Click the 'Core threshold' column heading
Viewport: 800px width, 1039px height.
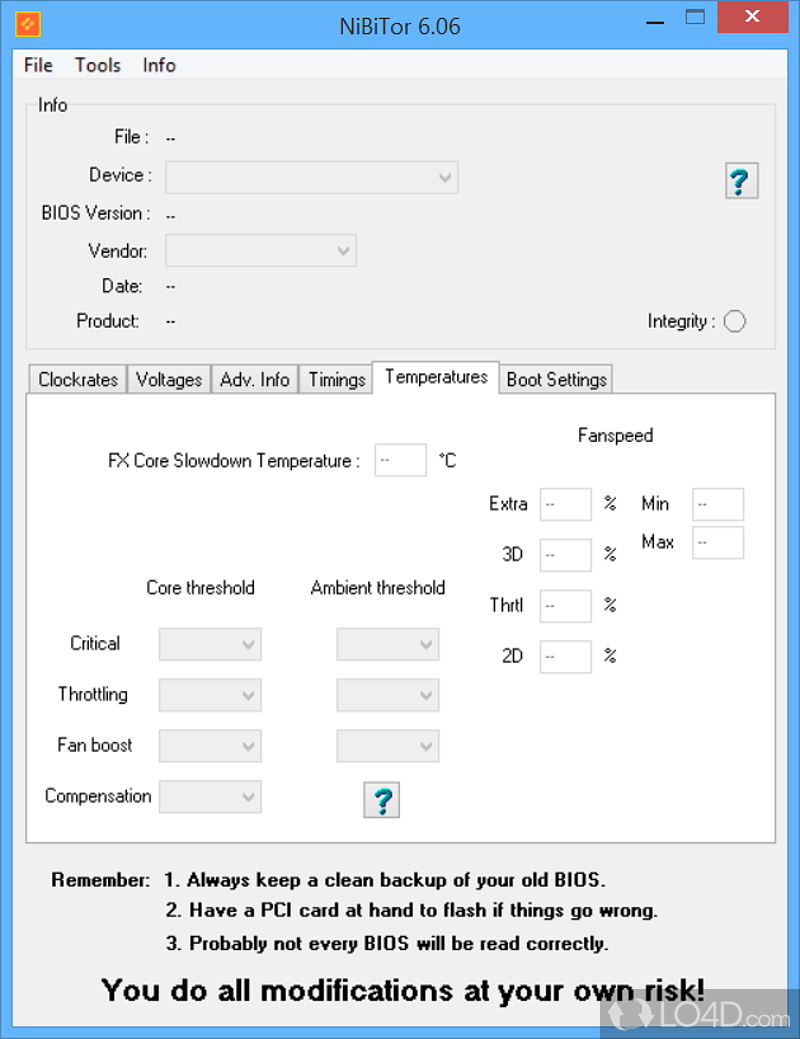(200, 588)
